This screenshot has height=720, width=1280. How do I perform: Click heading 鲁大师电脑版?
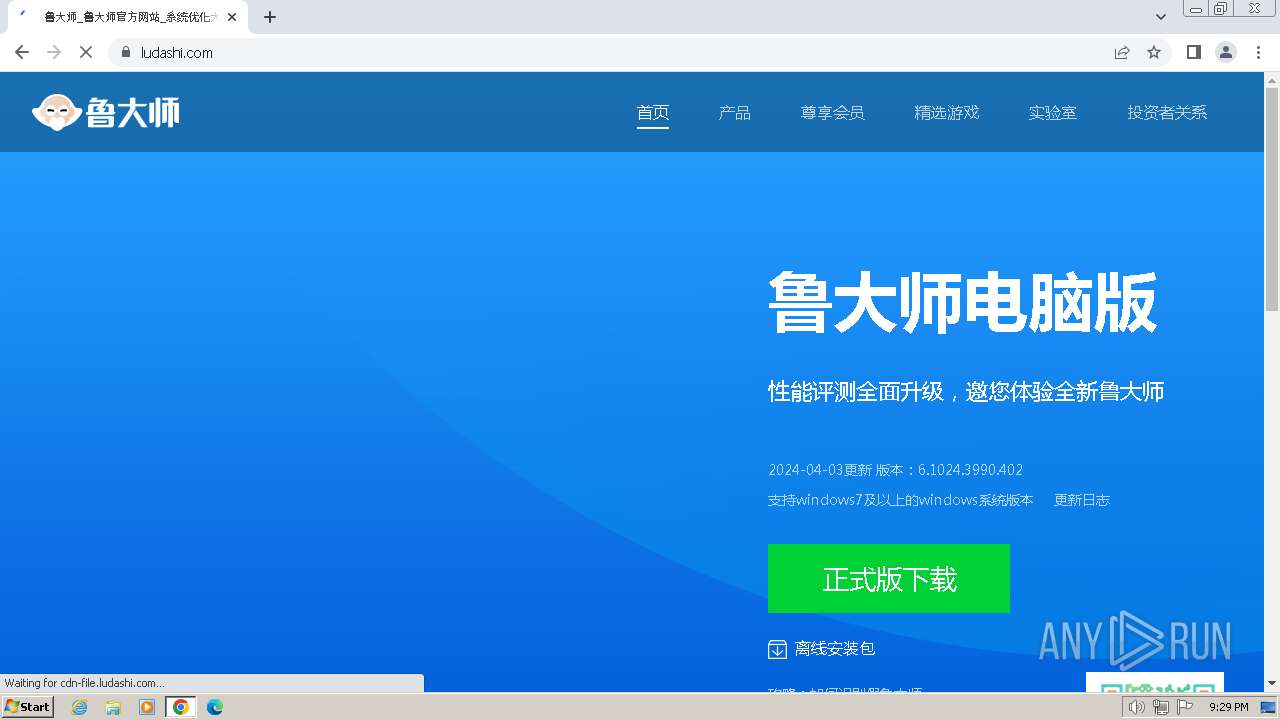point(962,302)
